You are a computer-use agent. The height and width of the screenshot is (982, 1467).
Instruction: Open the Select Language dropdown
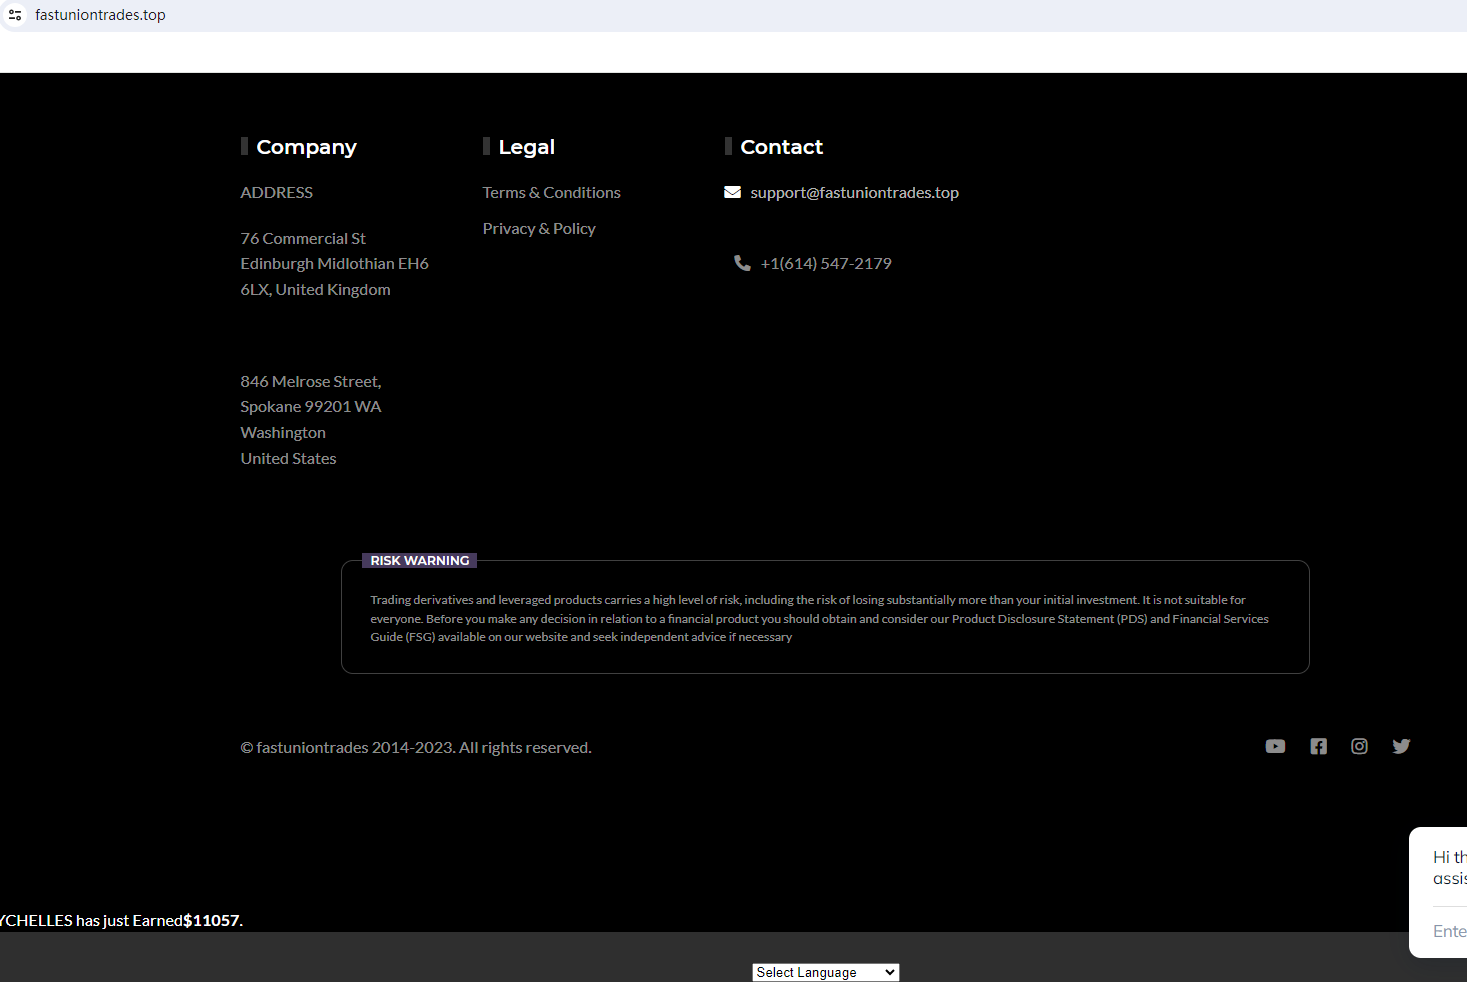825,972
